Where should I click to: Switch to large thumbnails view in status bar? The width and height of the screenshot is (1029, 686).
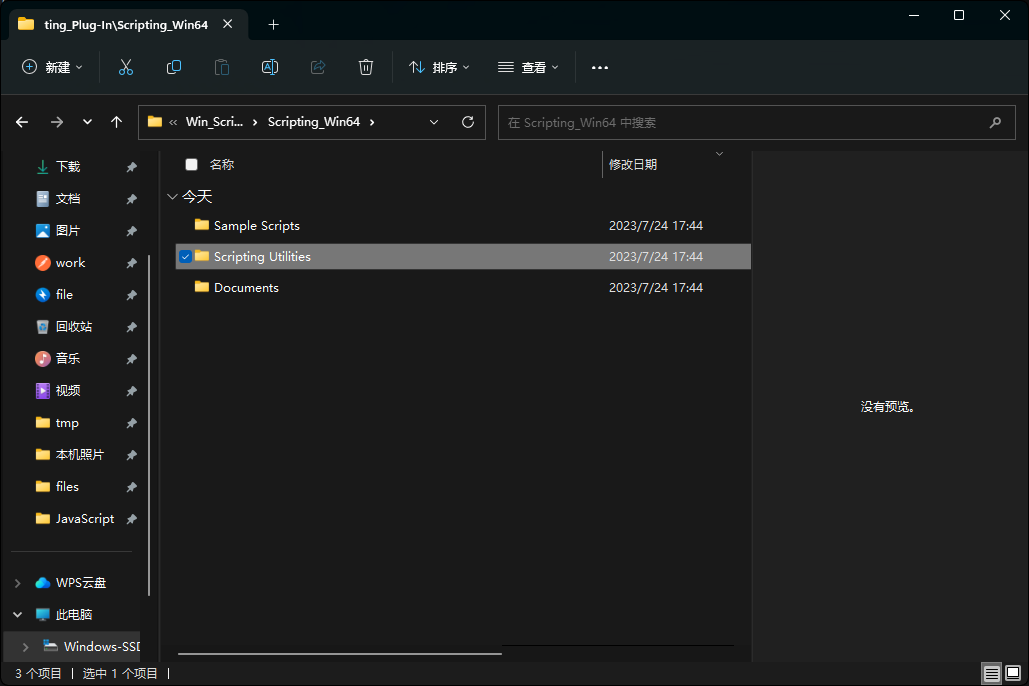pos(1013,673)
